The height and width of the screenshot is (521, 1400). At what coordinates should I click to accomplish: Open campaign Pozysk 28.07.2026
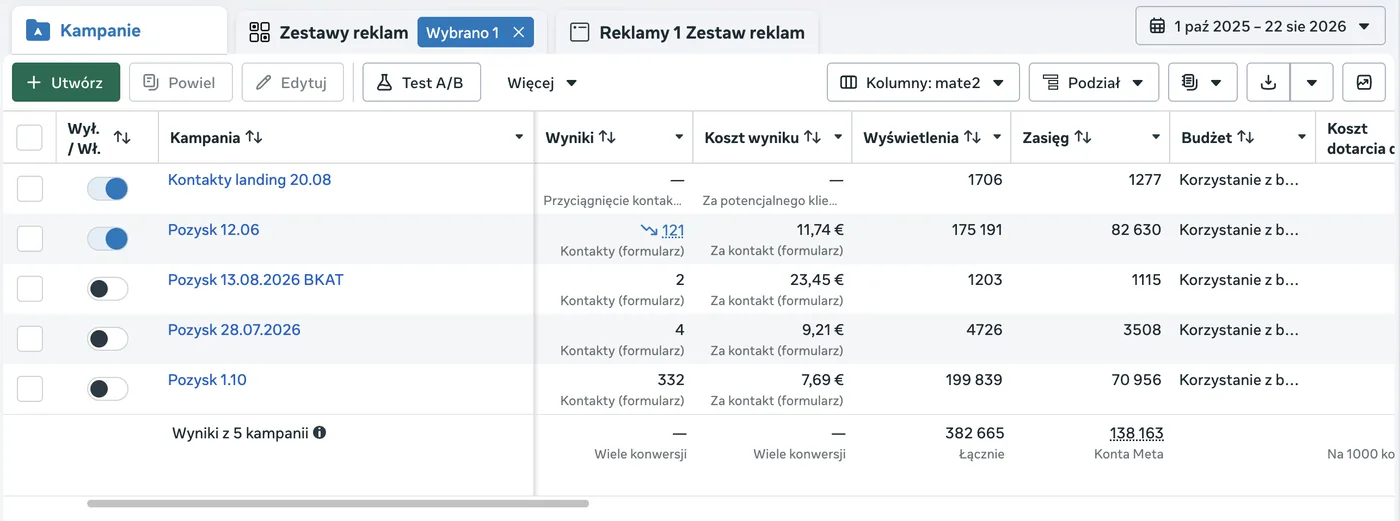point(234,330)
